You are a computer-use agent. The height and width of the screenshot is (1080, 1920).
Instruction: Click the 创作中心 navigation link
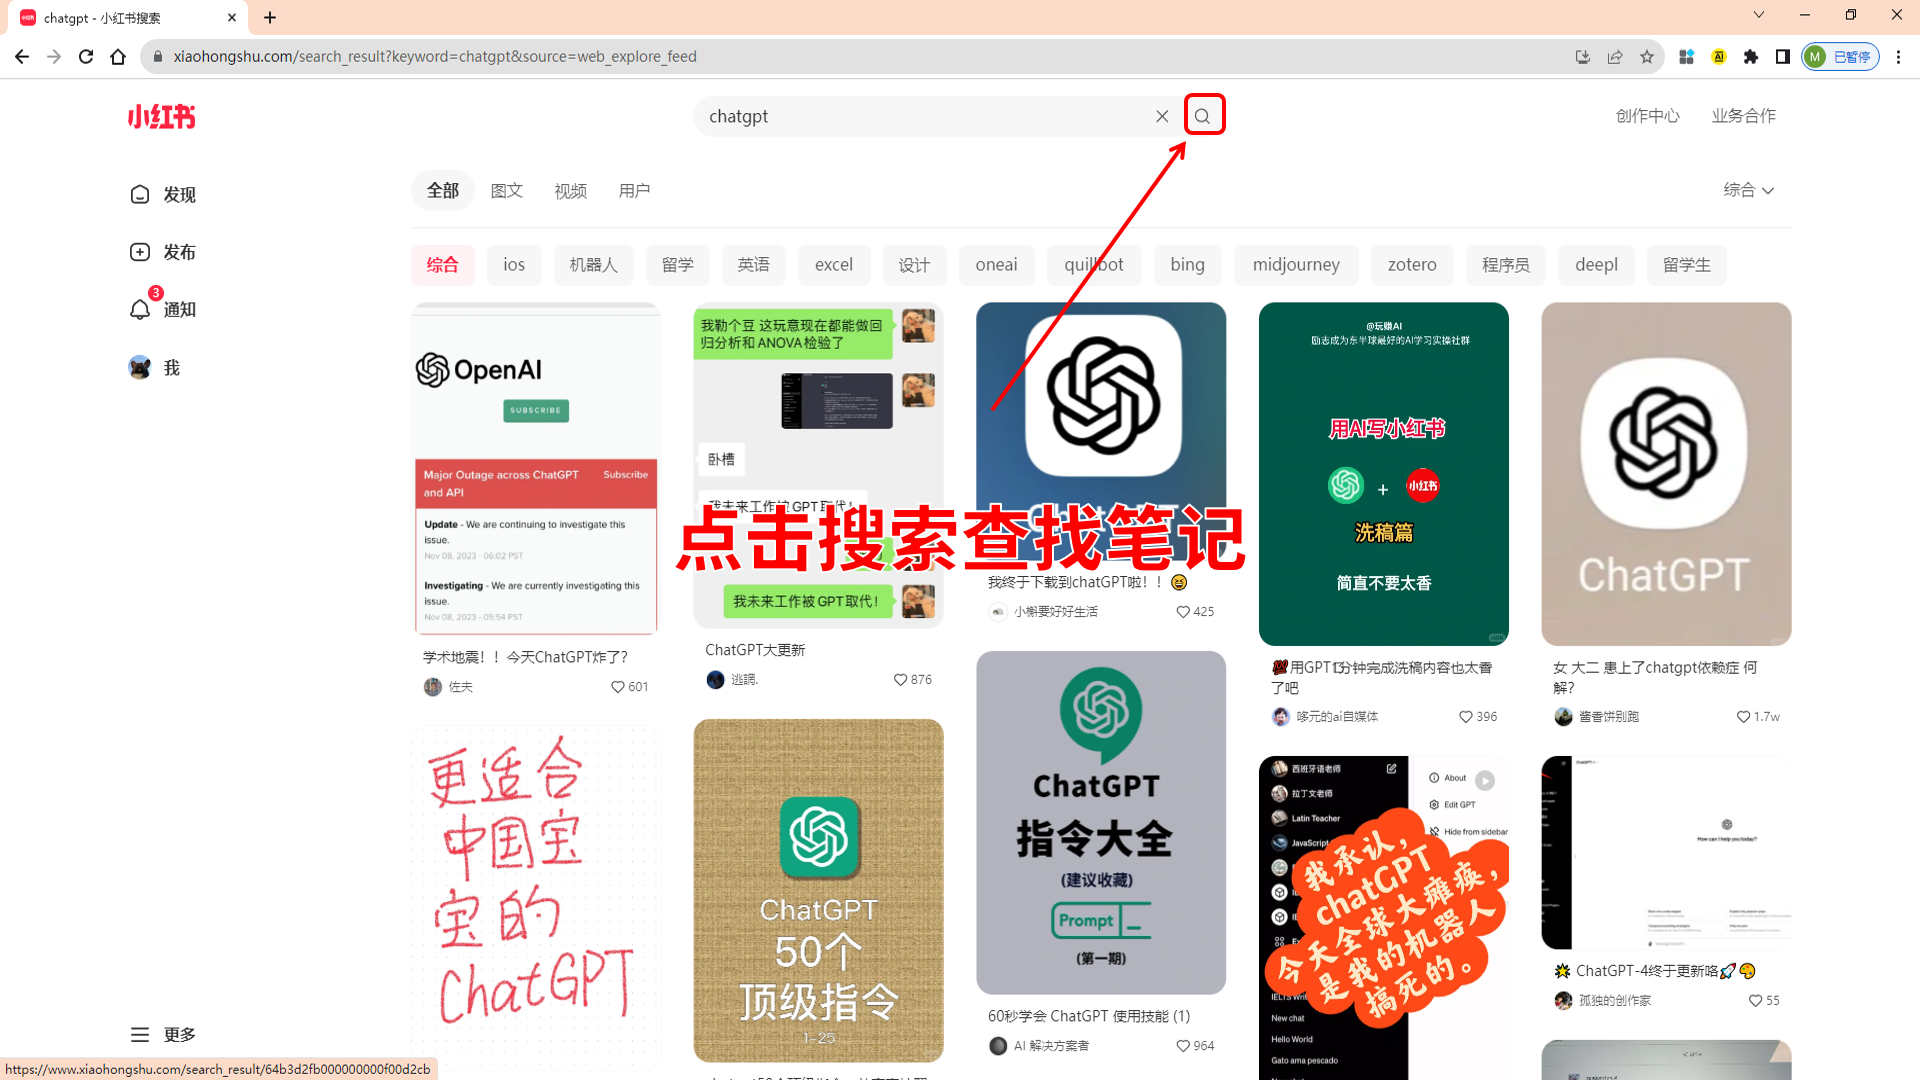pyautogui.click(x=1647, y=116)
